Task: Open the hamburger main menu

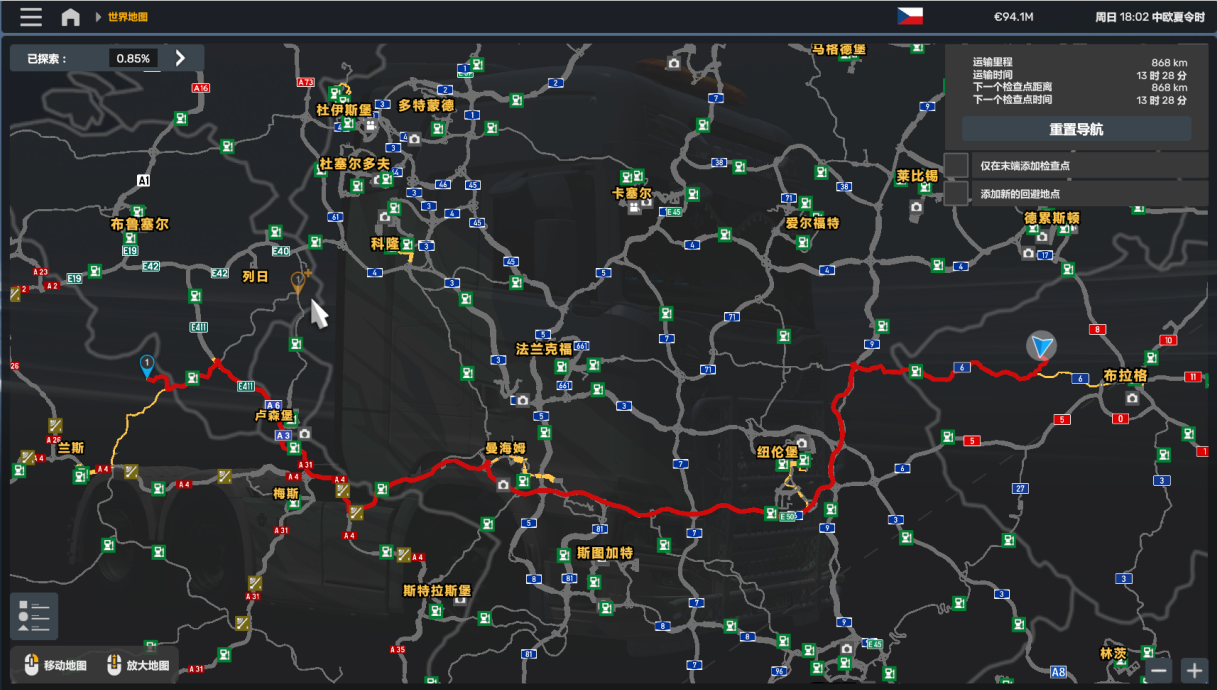Action: 31,17
